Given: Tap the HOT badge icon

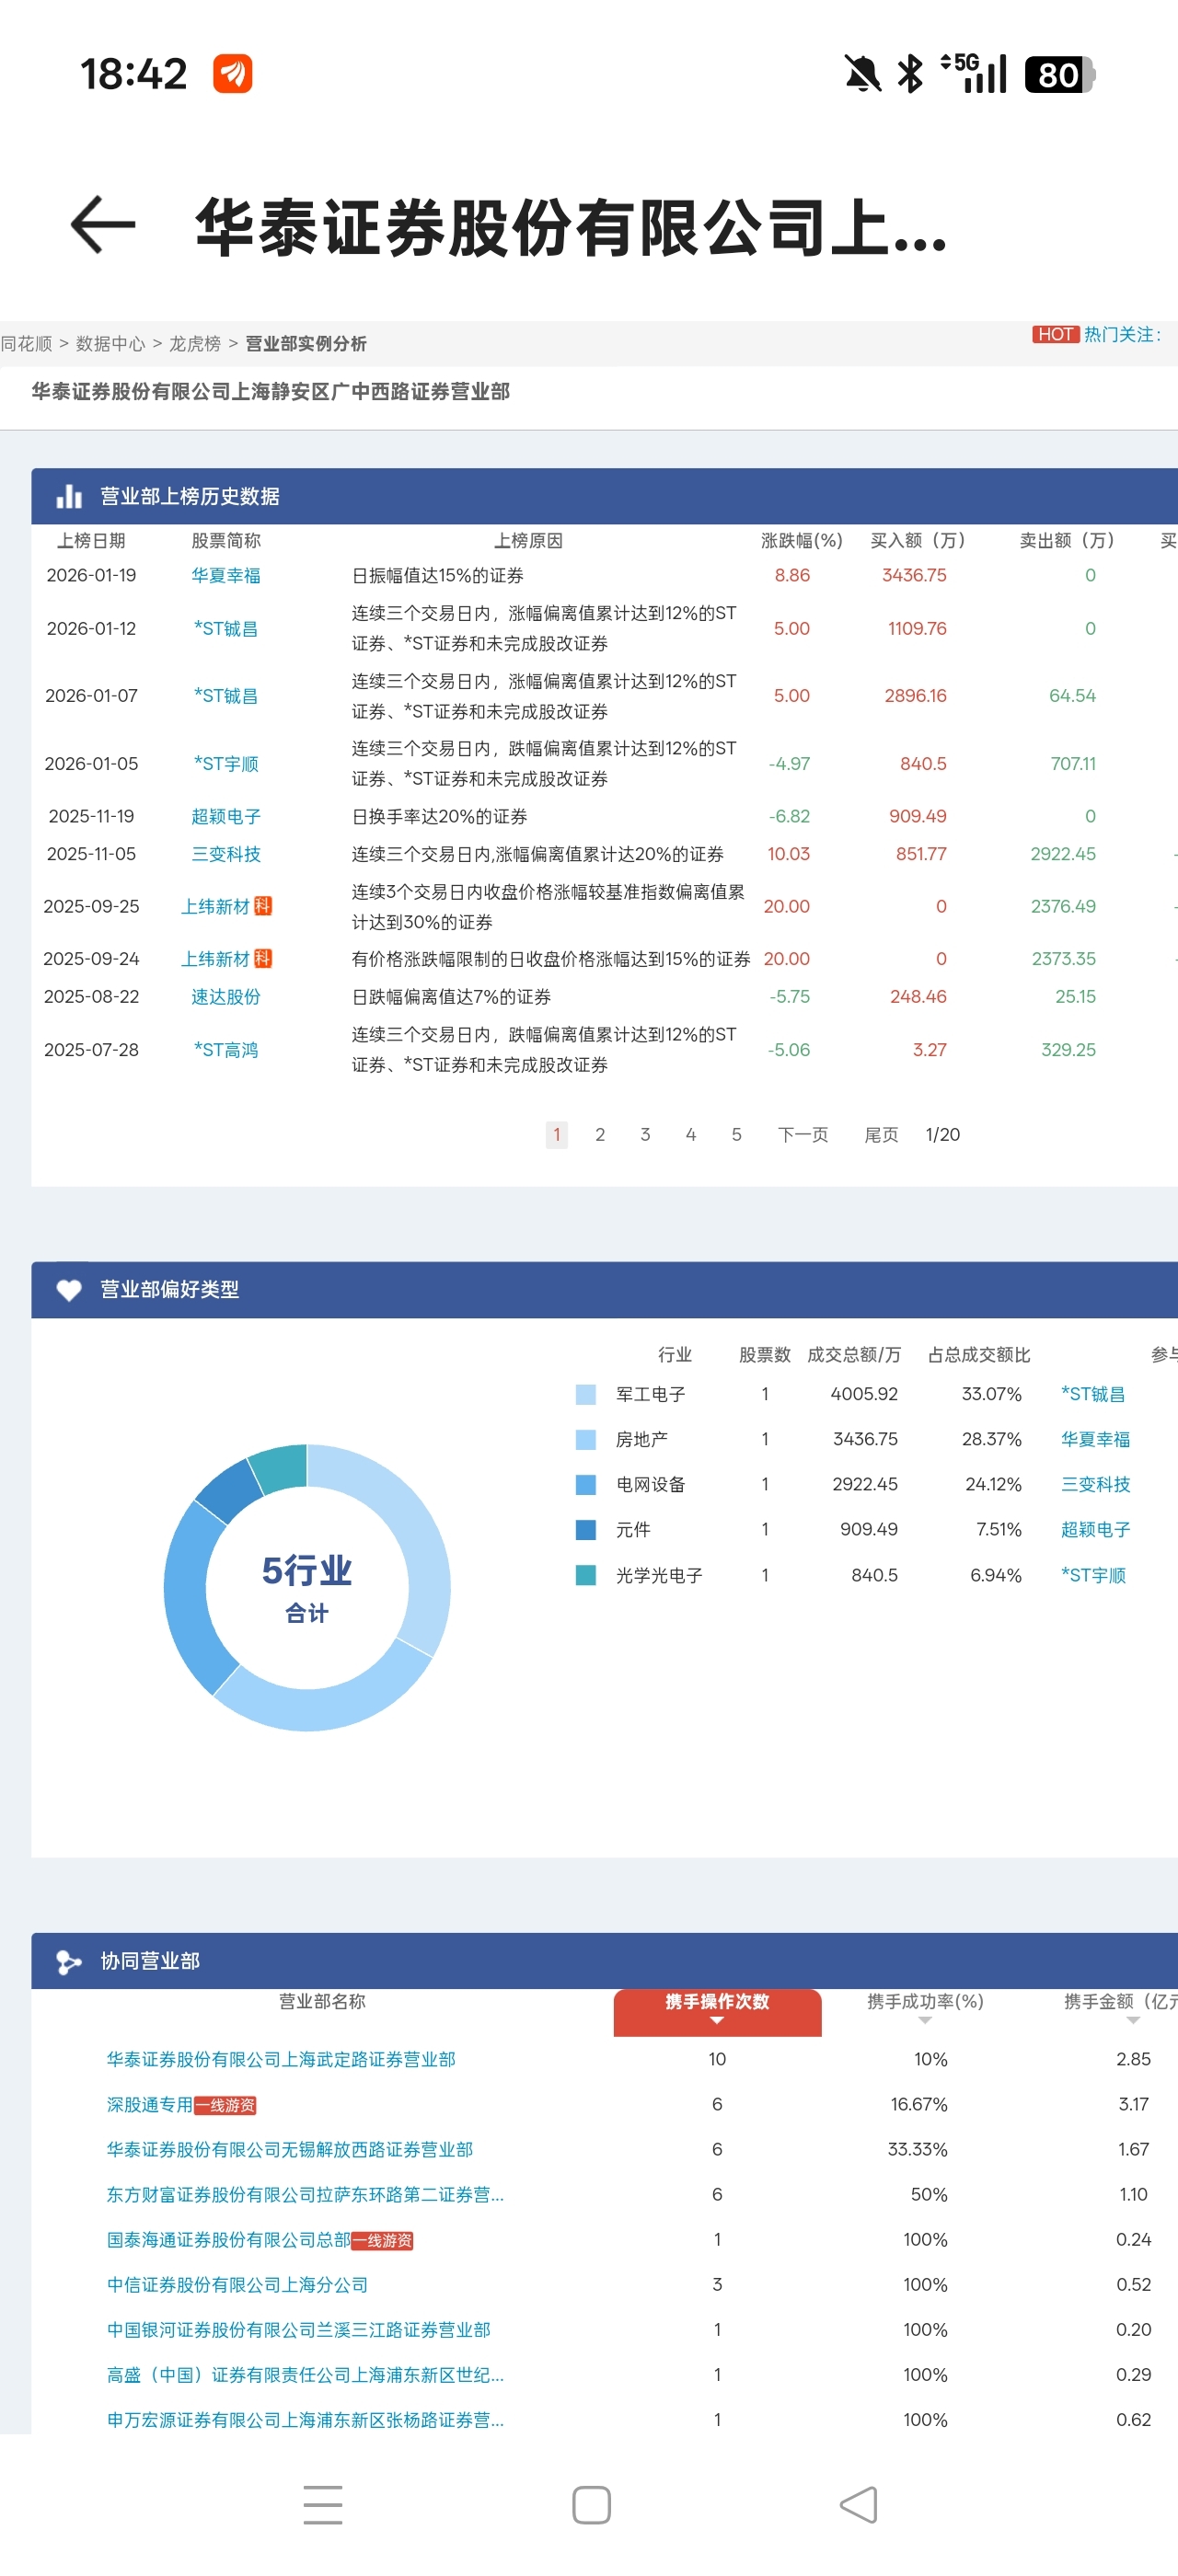Looking at the screenshot, I should [1055, 334].
